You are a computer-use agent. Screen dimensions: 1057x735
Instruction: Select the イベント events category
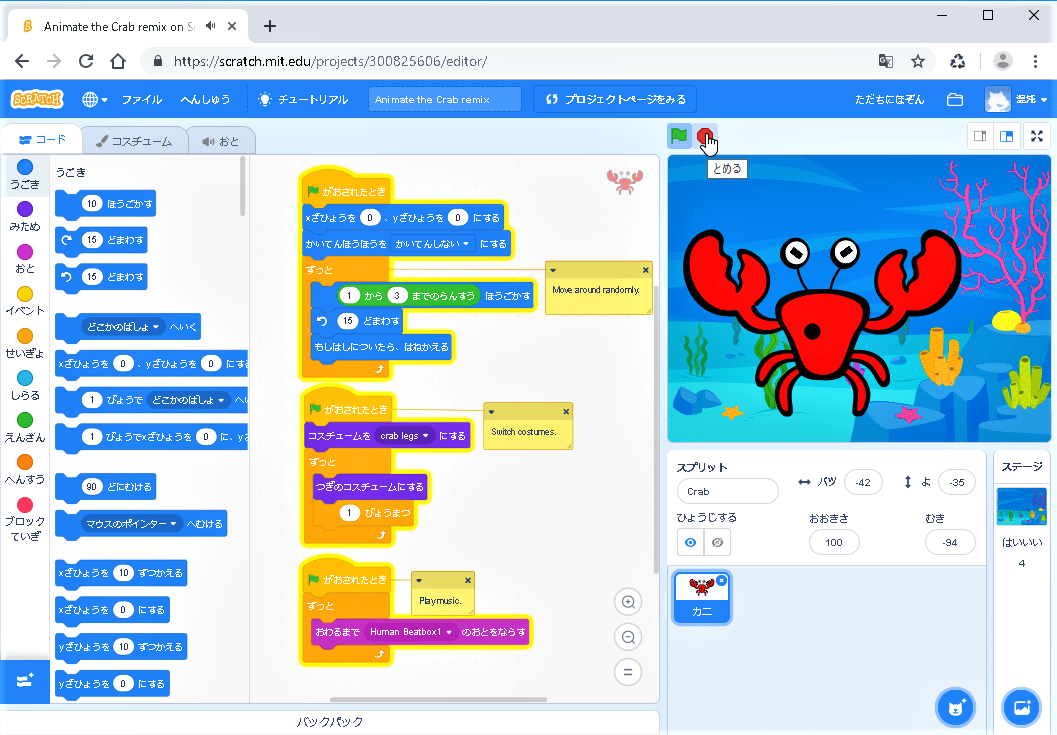pos(25,301)
